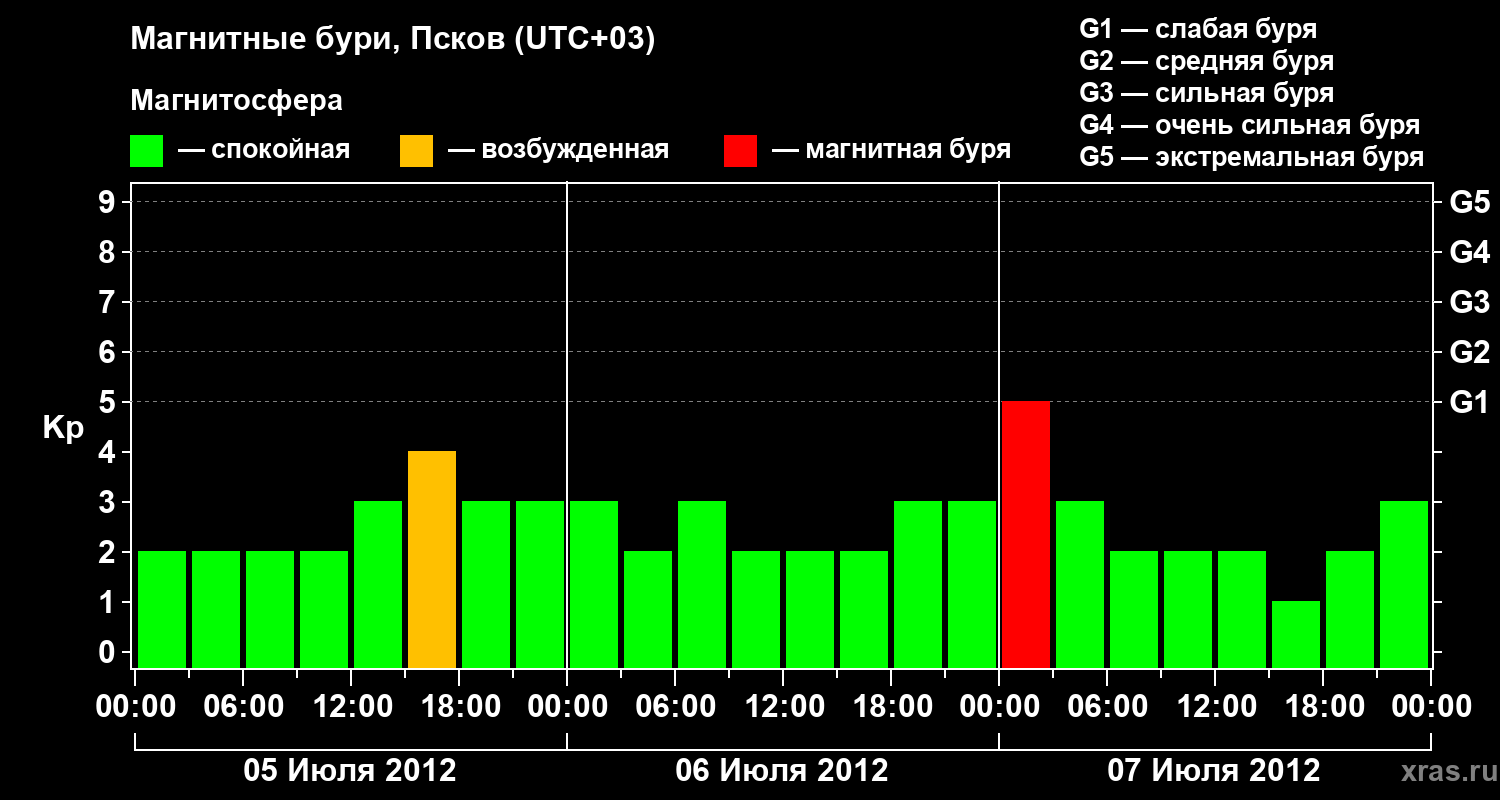The image size is (1500, 800).
Task: Select the orange Kp 4 bar on 05 July
Action: point(432,559)
